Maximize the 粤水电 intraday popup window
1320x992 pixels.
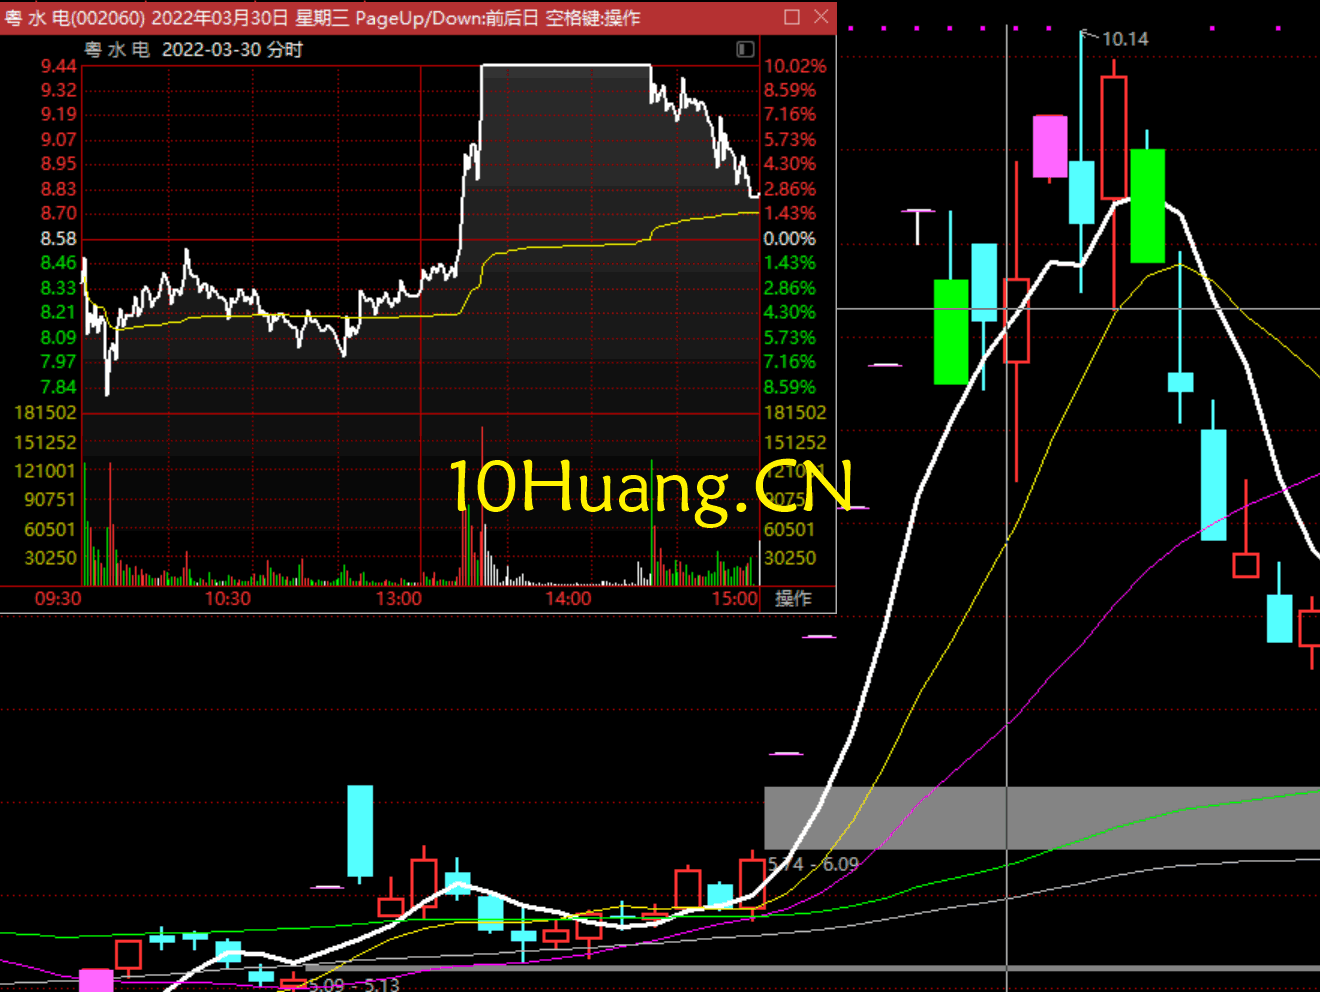[792, 17]
